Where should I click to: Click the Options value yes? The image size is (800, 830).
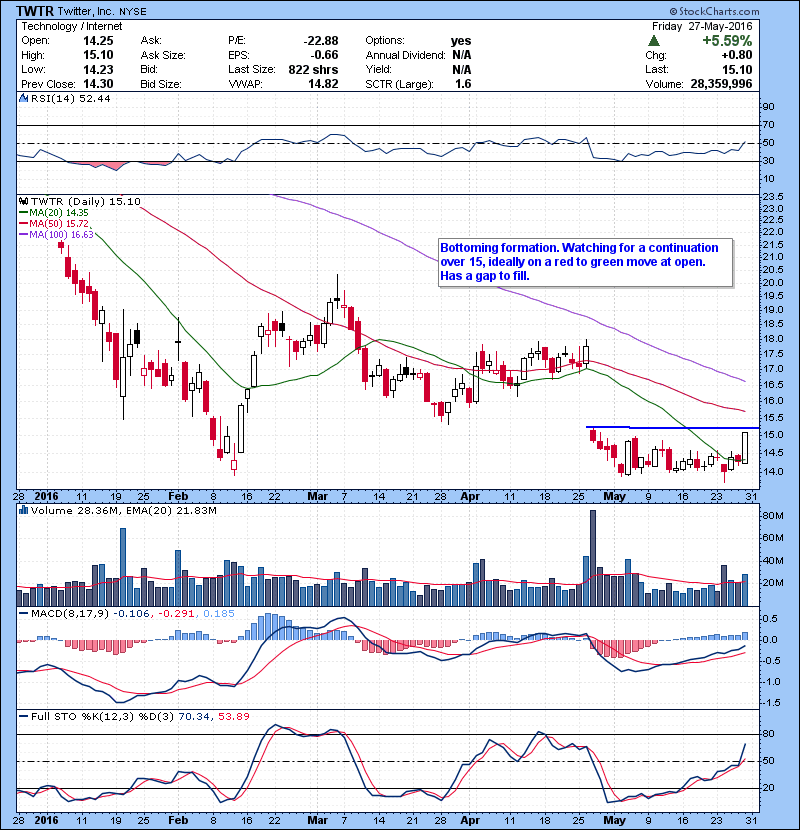(461, 41)
